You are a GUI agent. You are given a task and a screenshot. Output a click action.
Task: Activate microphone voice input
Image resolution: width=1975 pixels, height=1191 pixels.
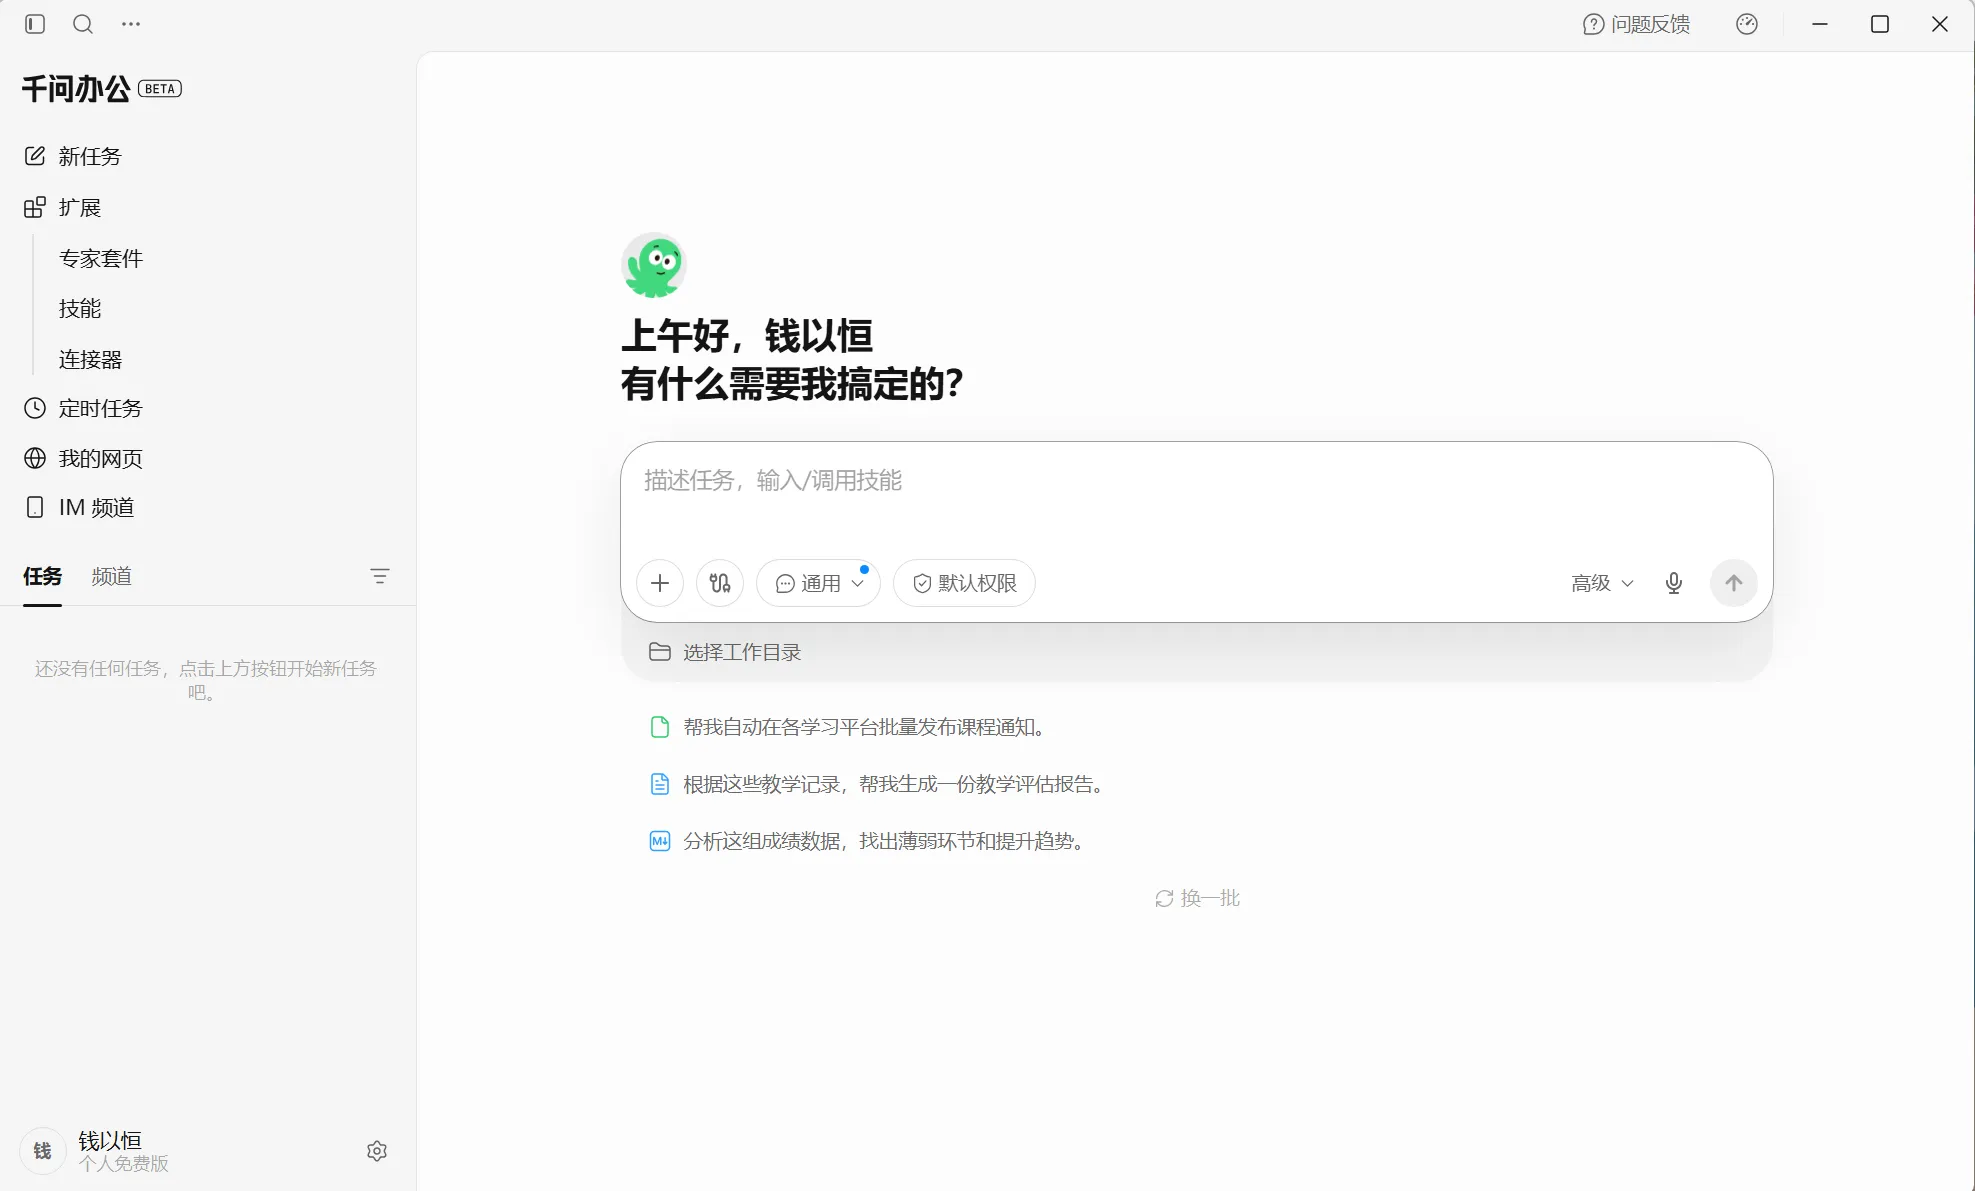[x=1674, y=583]
